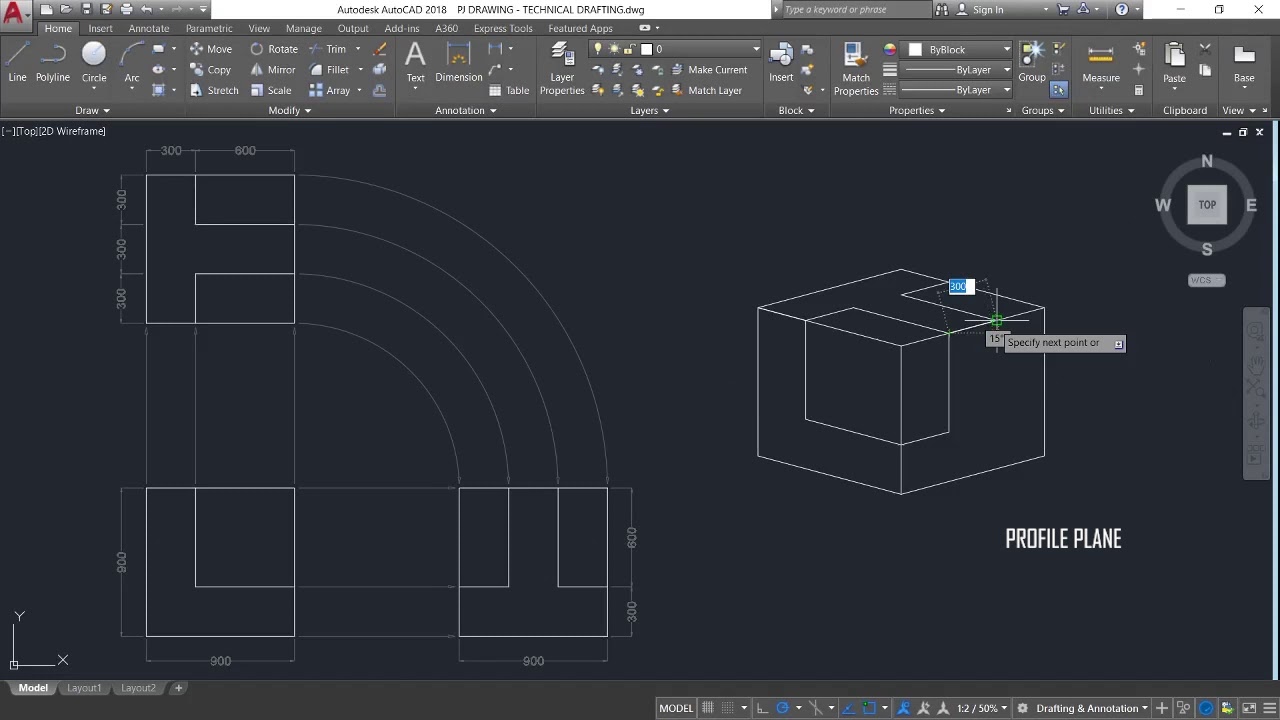Click the WCS label under ViewCube
This screenshot has height=720, width=1280.
[x=1206, y=280]
